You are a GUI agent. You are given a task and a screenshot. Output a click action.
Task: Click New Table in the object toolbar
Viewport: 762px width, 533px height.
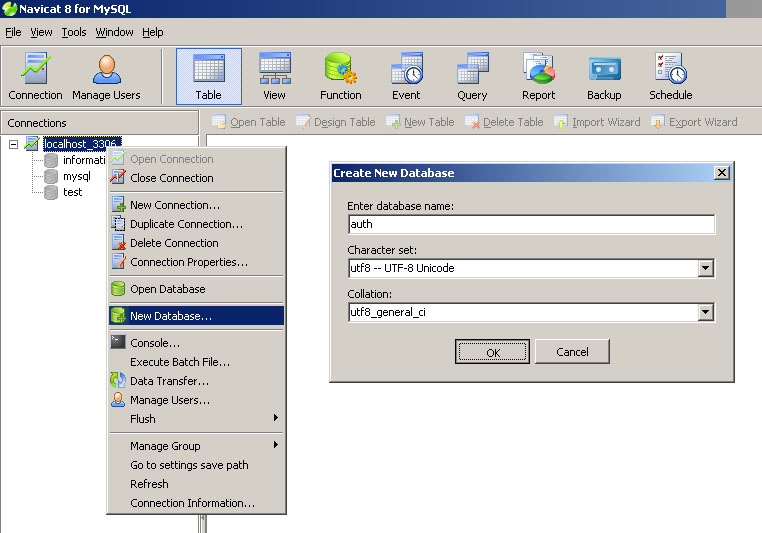click(420, 122)
